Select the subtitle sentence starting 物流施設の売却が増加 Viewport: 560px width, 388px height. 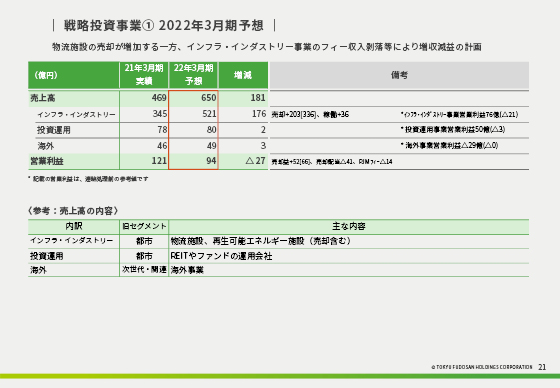coord(267,47)
